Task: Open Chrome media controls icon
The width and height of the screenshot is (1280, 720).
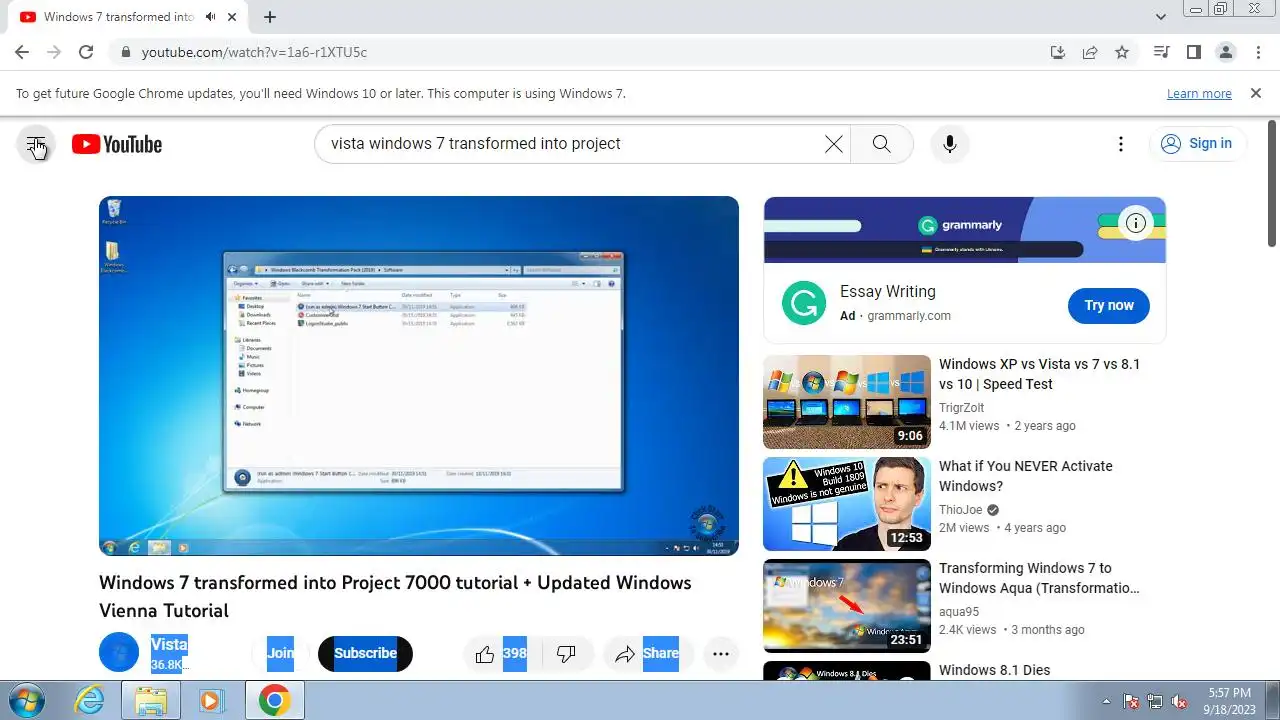Action: 1161,52
